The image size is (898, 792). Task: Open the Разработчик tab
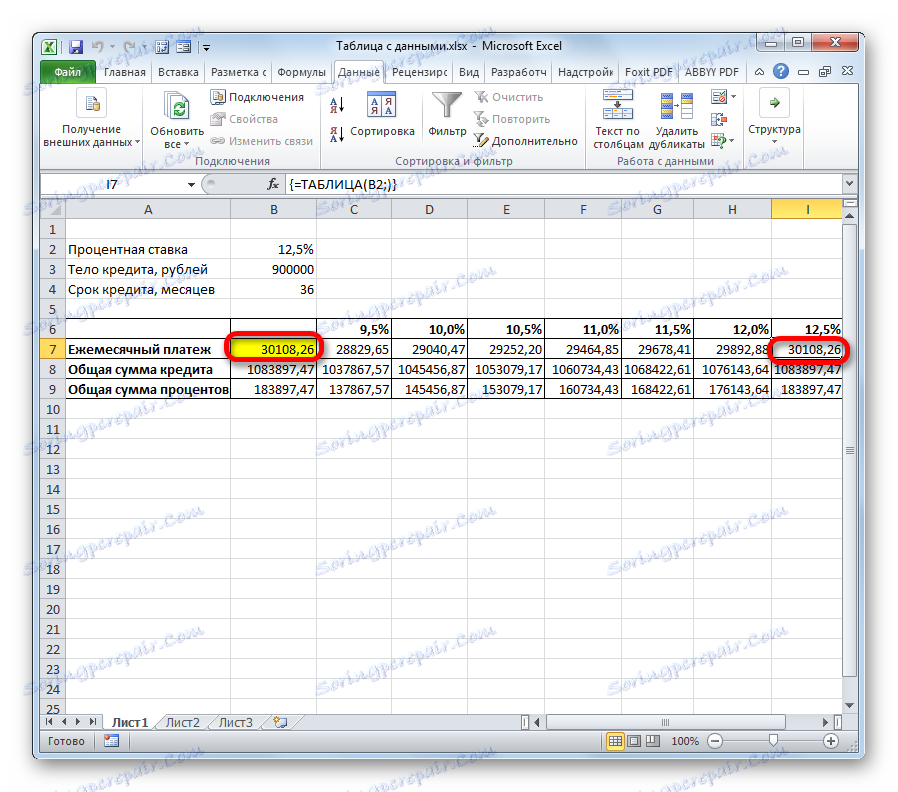518,72
